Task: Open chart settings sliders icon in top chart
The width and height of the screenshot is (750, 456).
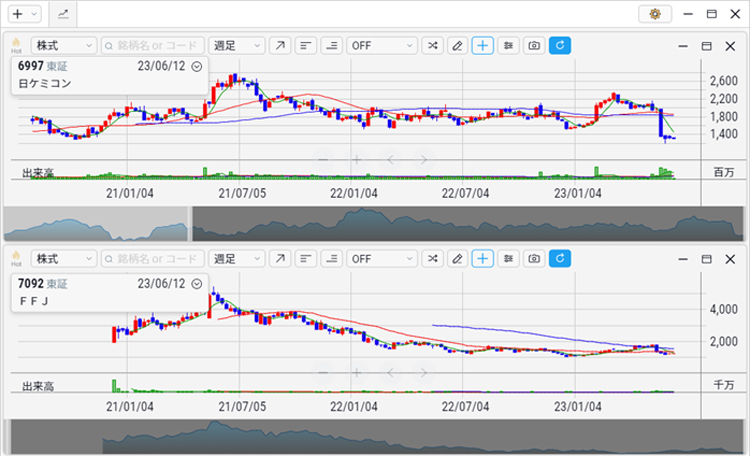Action: [509, 46]
